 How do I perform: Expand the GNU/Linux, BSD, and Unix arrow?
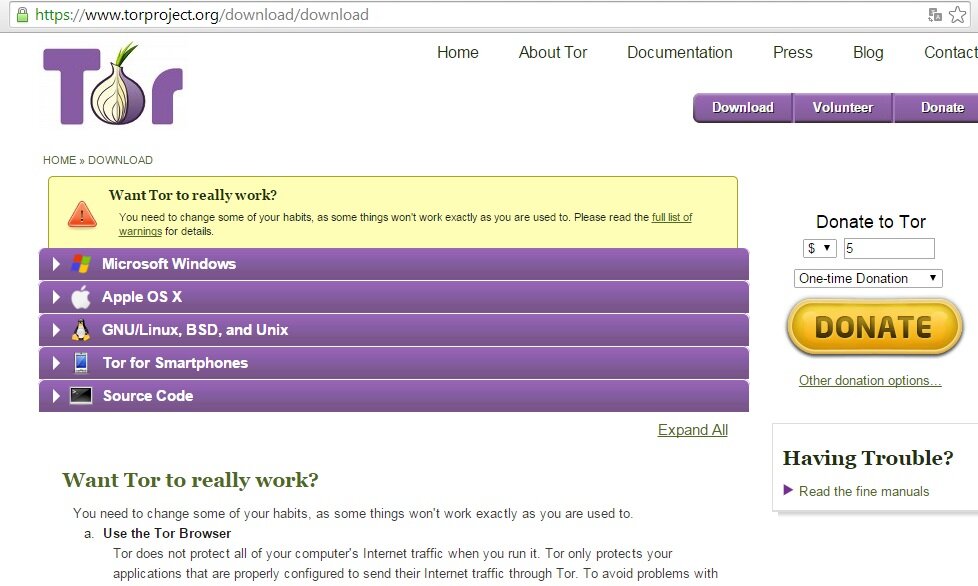pyautogui.click(x=56, y=330)
